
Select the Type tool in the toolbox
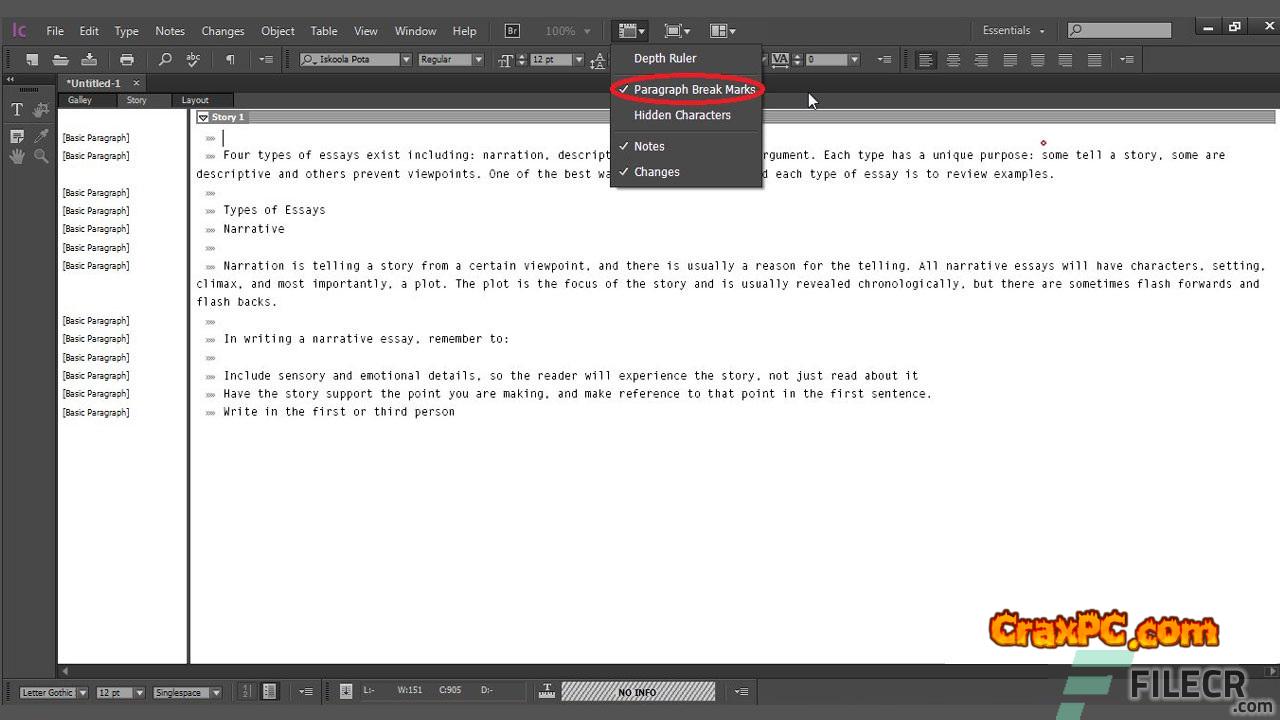point(17,110)
